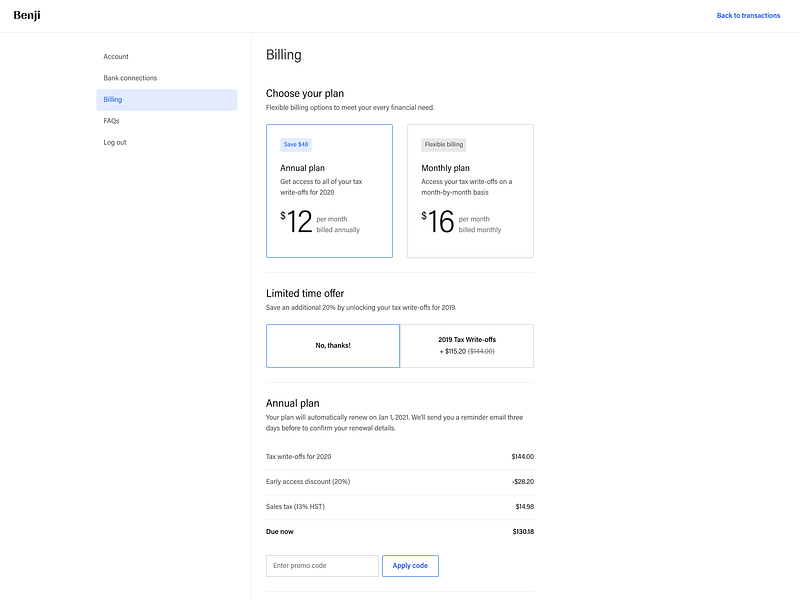Go back to transactions
Screen dimensions: 800x600
click(x=748, y=16)
